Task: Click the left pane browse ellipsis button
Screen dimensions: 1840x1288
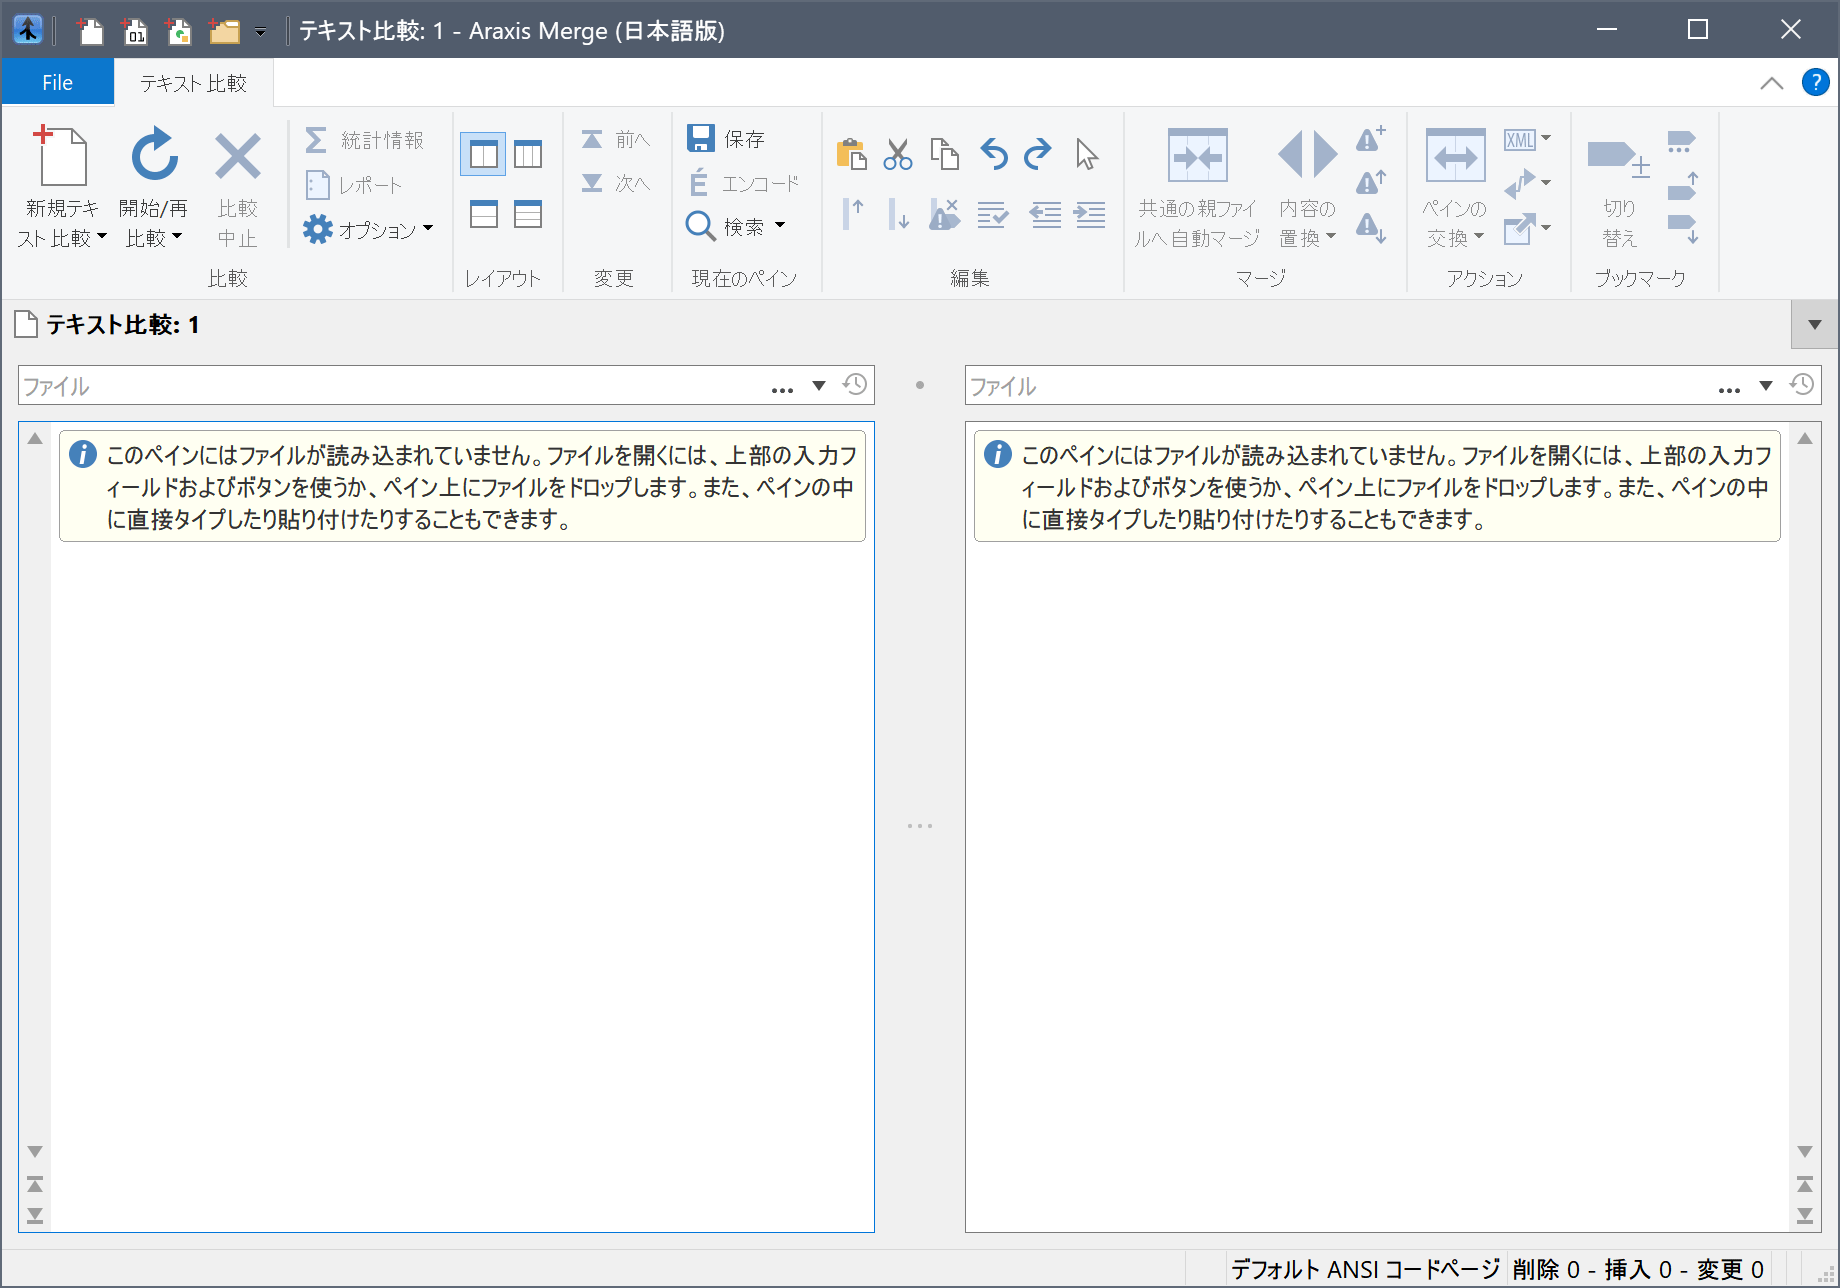Action: (782, 387)
